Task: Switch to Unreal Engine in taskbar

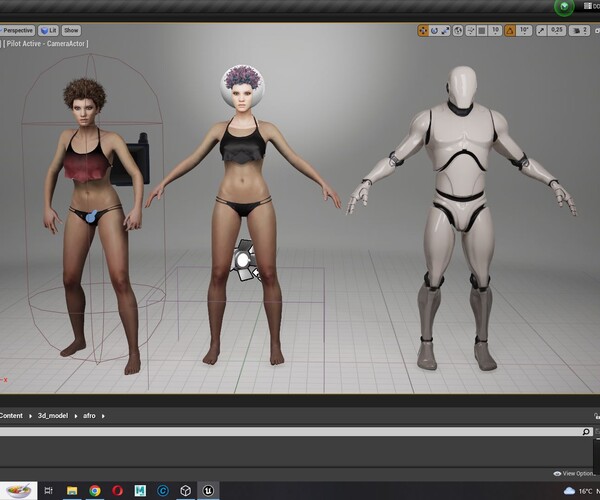Action: coord(208,491)
